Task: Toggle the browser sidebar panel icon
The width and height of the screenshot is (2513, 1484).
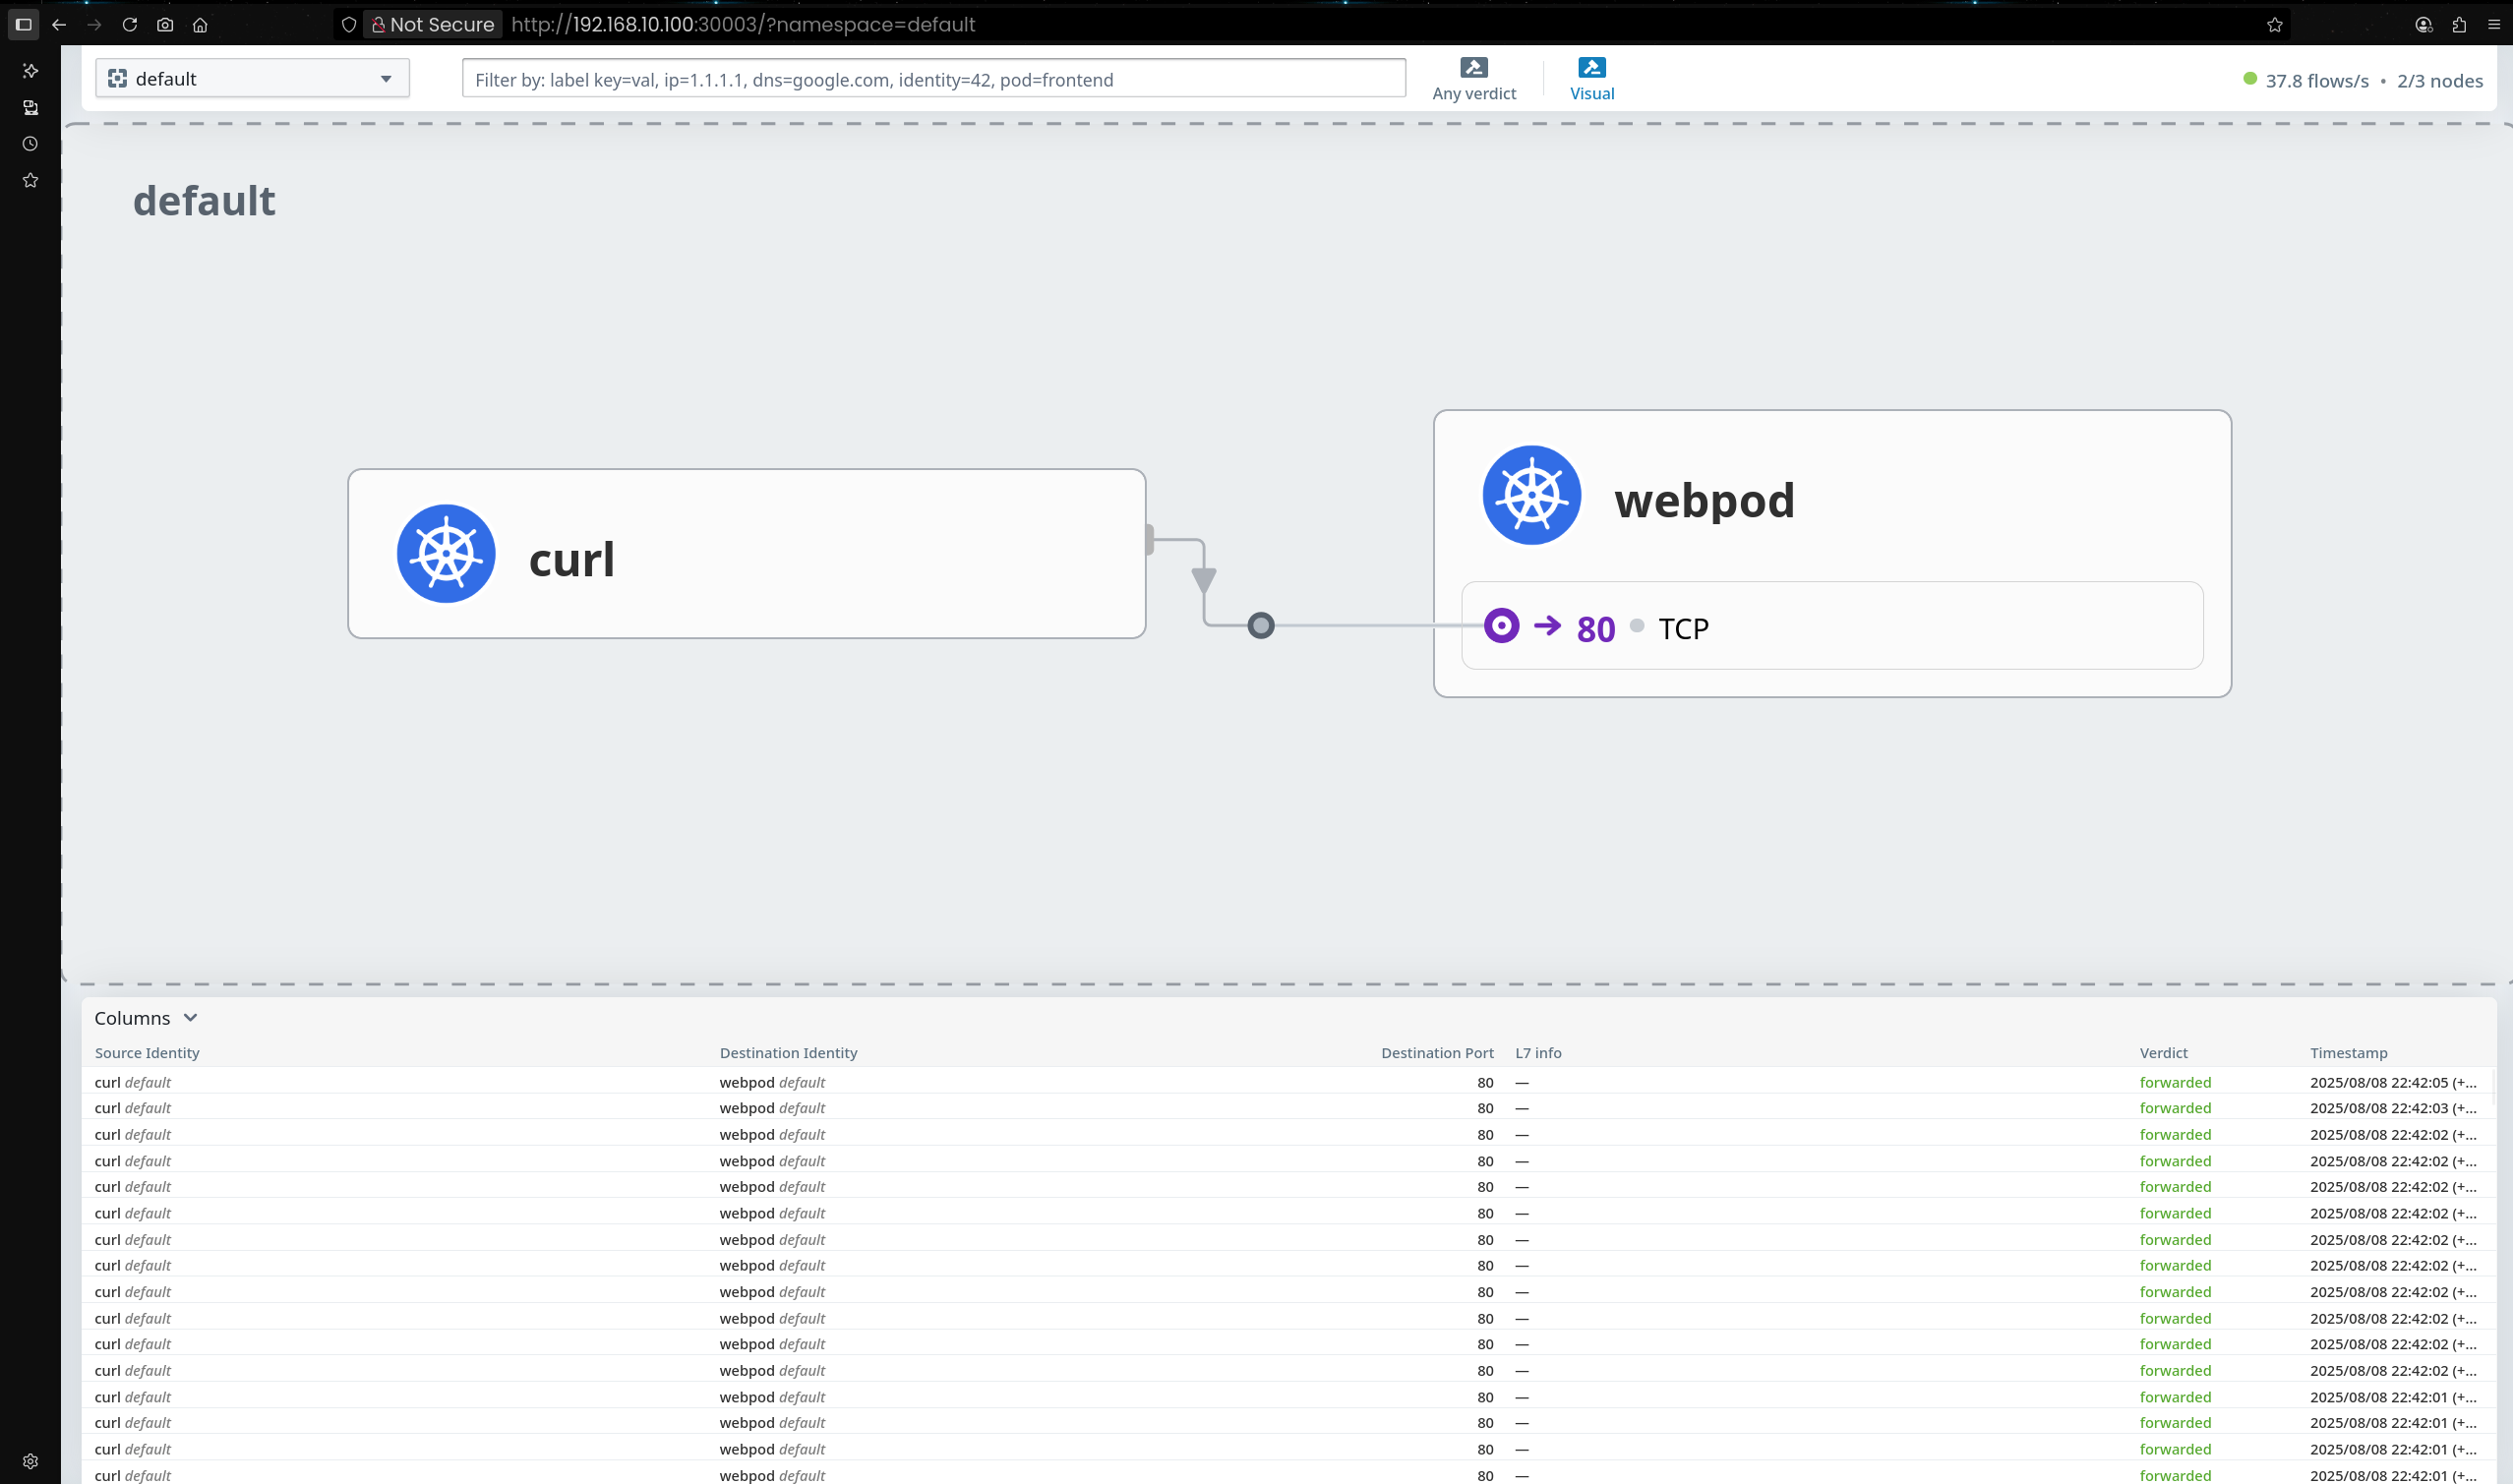Action: tap(24, 24)
